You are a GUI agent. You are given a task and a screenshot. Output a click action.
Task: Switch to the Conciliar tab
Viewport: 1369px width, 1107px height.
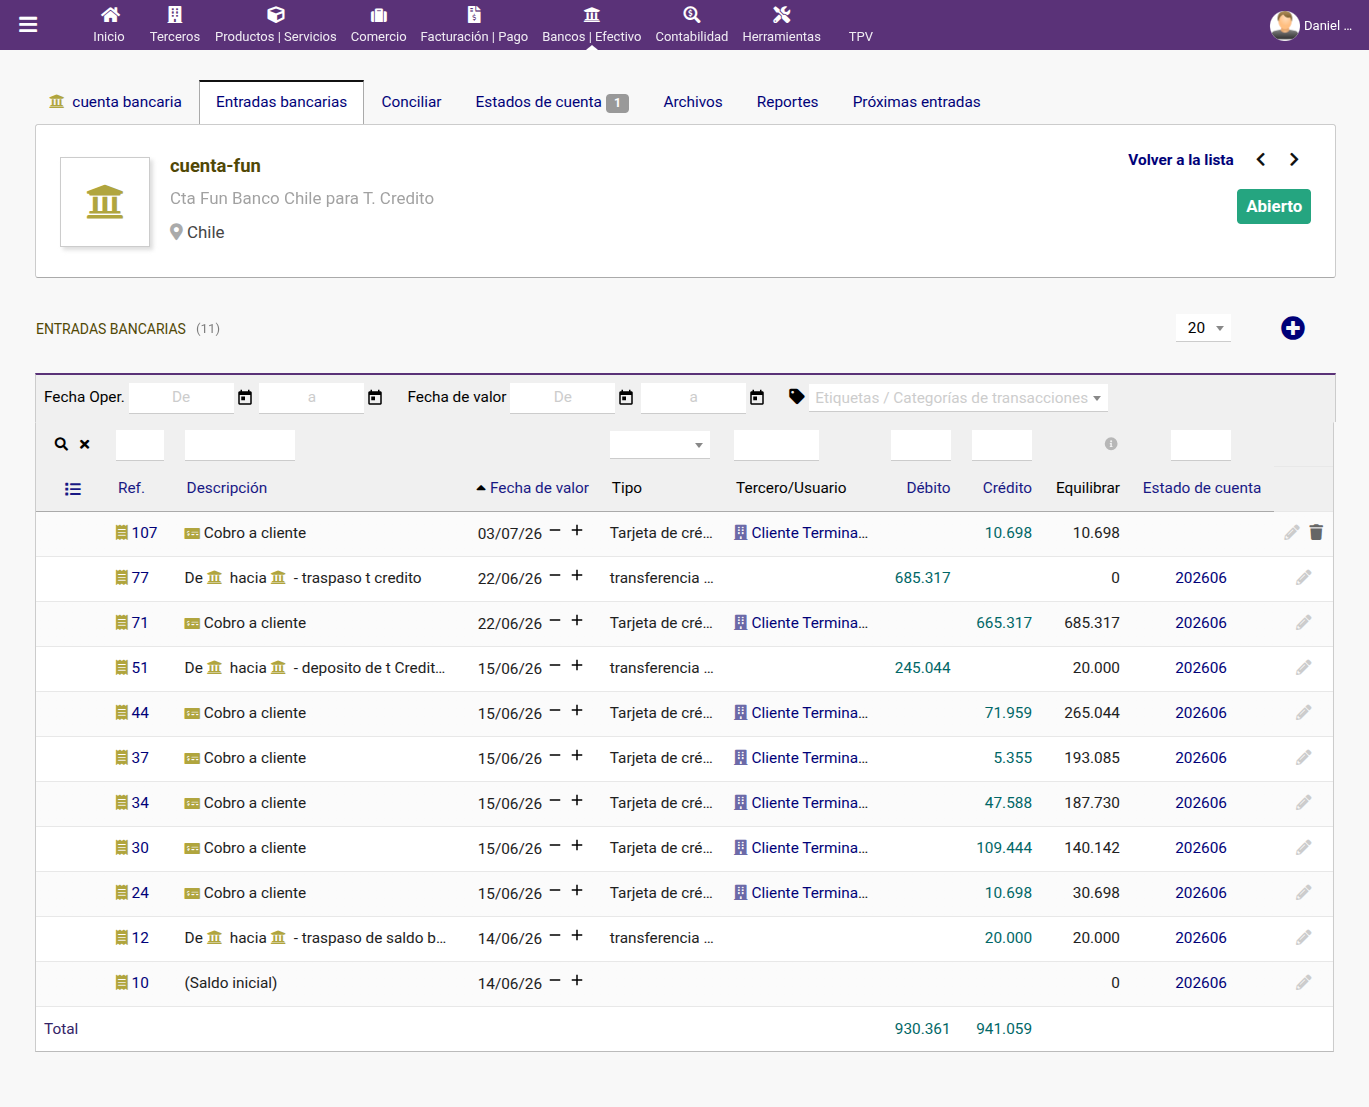click(x=411, y=102)
